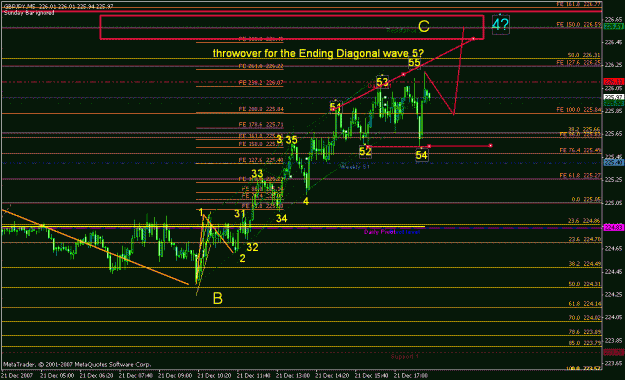This screenshot has width=625, height=380.
Task: Click the 'FE 150.0 226.59' Fibonacci label
Action: pyautogui.click(x=578, y=25)
